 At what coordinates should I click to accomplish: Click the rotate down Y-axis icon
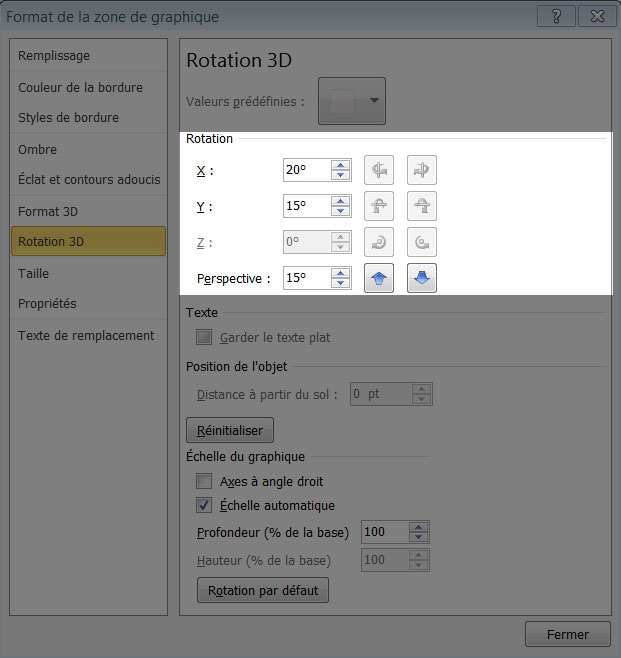422,206
